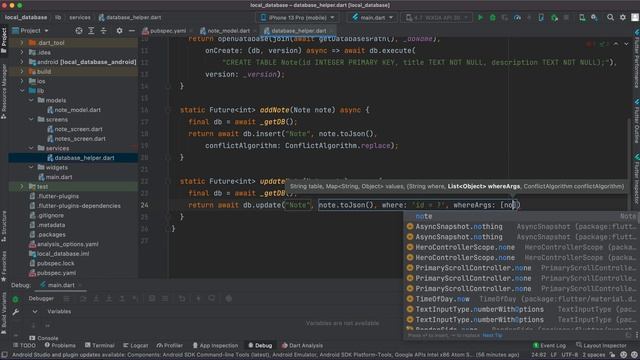Screen dimensions: 640x360
Task: Expand the android folder node
Action: click(x=22, y=62)
